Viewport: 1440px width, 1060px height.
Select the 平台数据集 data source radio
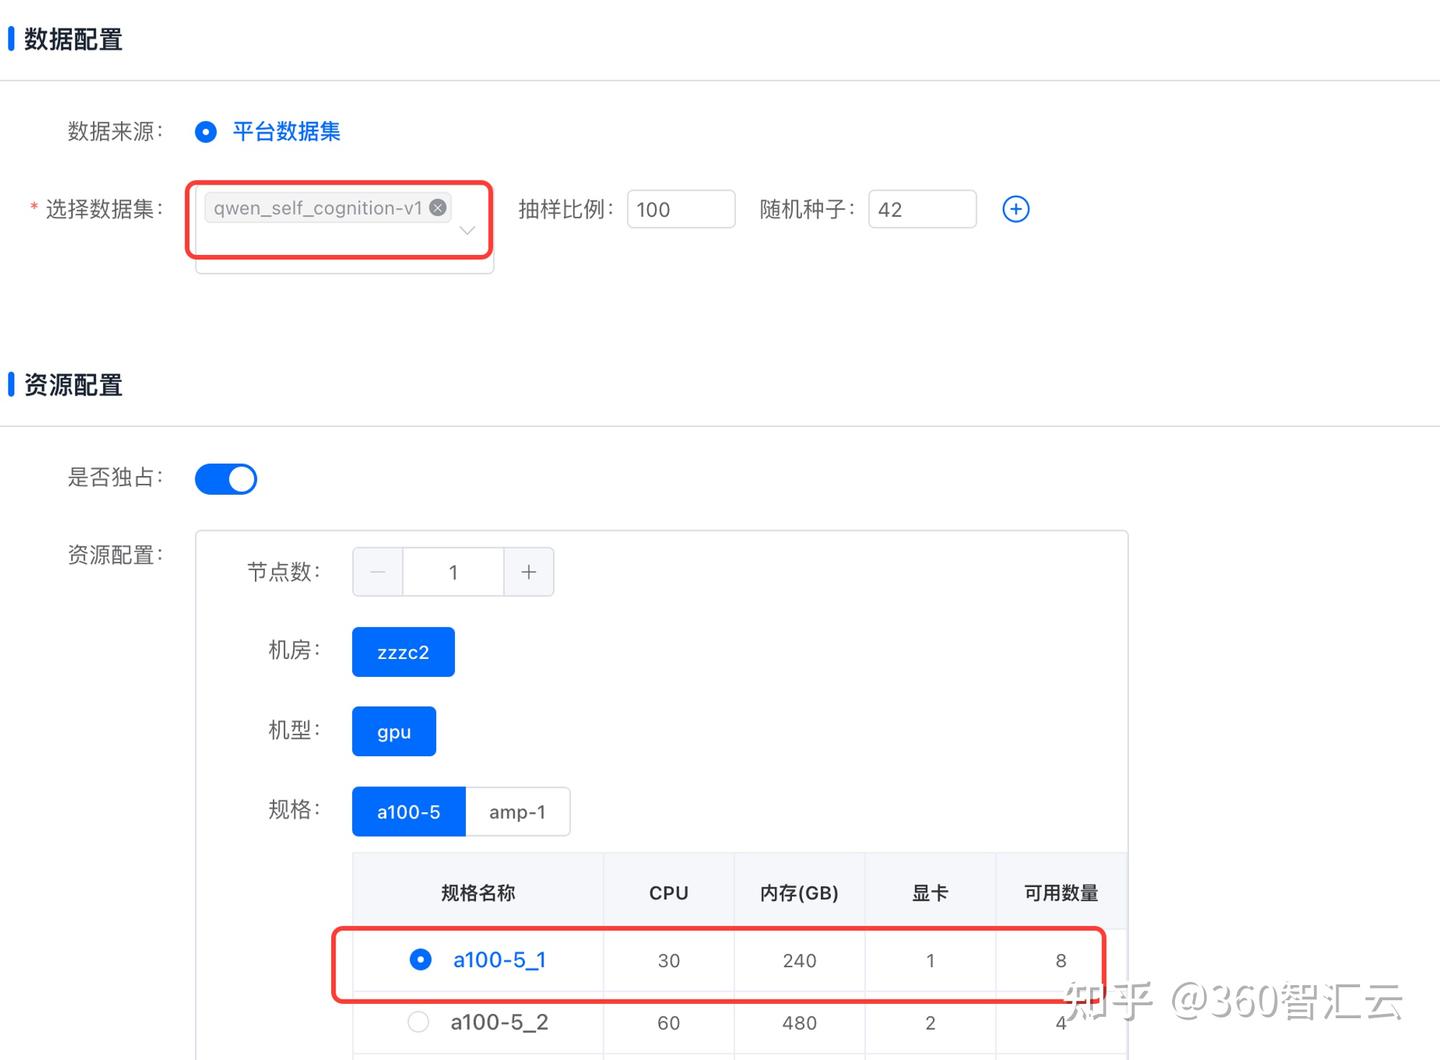[205, 131]
